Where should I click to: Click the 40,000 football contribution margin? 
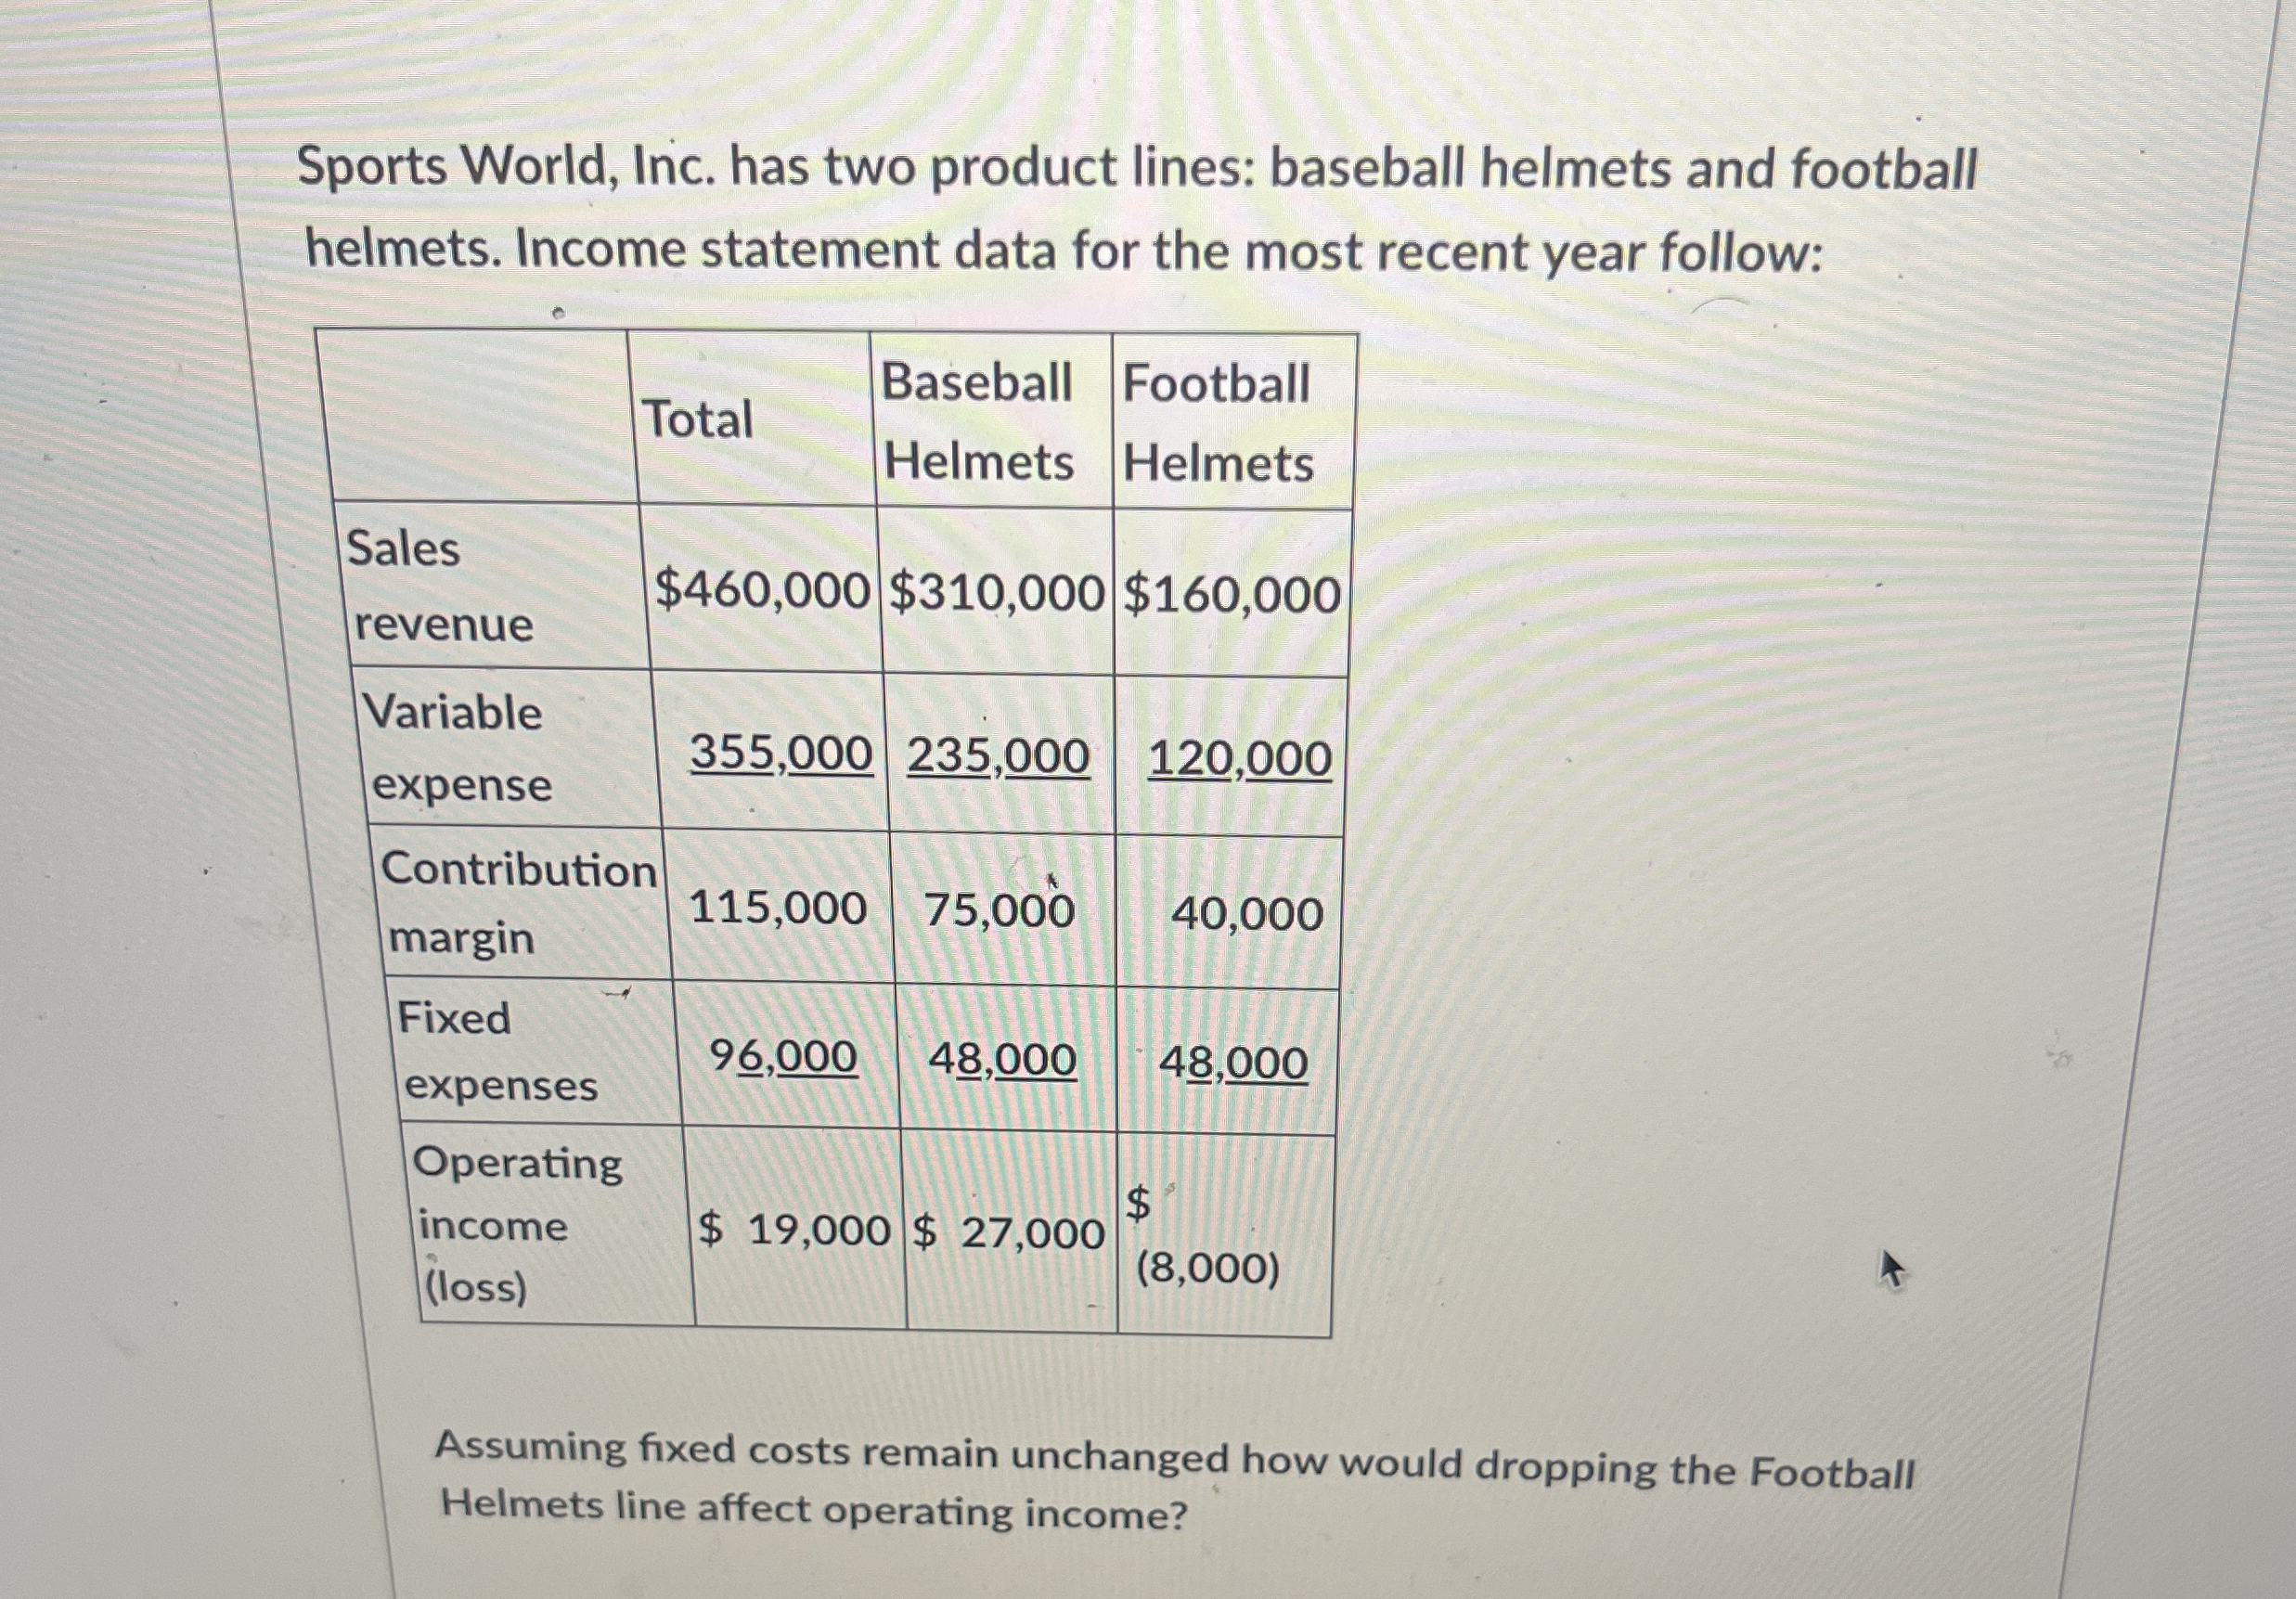pyautogui.click(x=1247, y=914)
